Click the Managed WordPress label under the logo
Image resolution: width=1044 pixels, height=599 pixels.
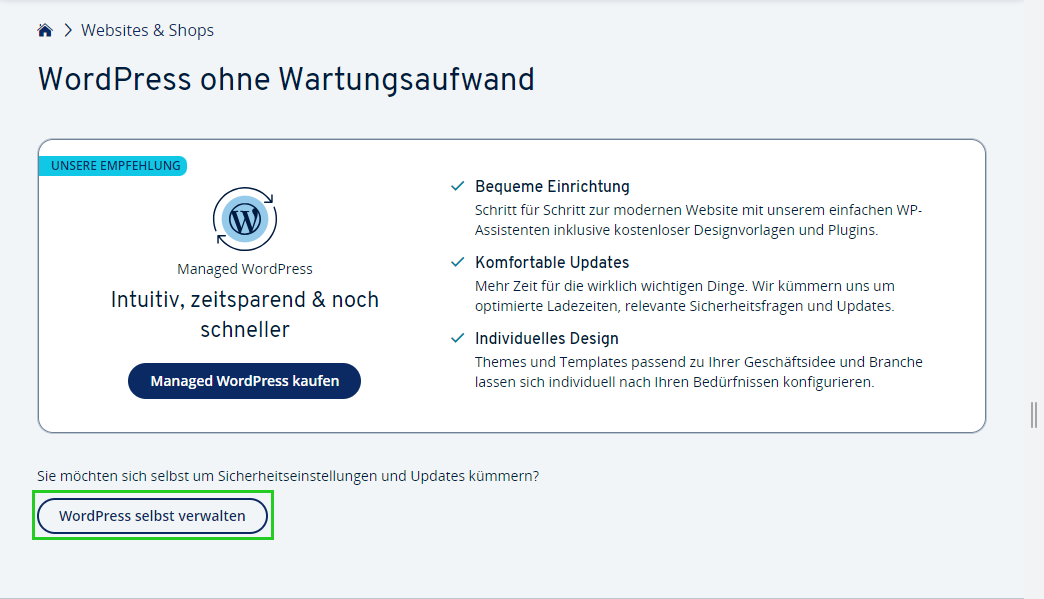coord(245,268)
